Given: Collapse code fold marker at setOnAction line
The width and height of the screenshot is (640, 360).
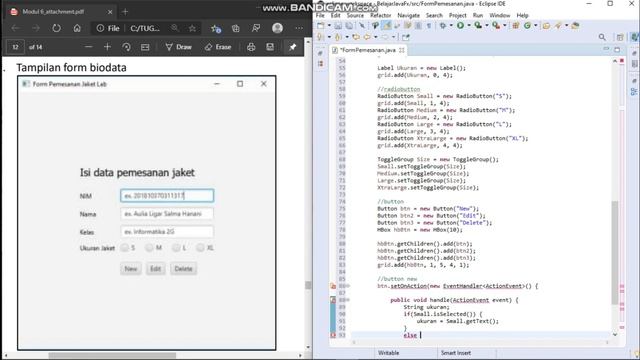Looking at the screenshot, I should pos(347,286).
